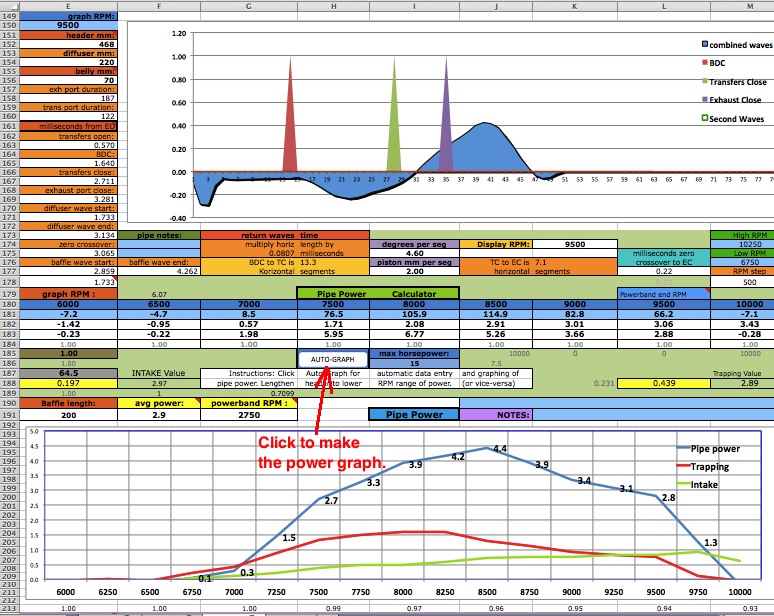Select the yellow 0.197 cell

(x=68, y=383)
